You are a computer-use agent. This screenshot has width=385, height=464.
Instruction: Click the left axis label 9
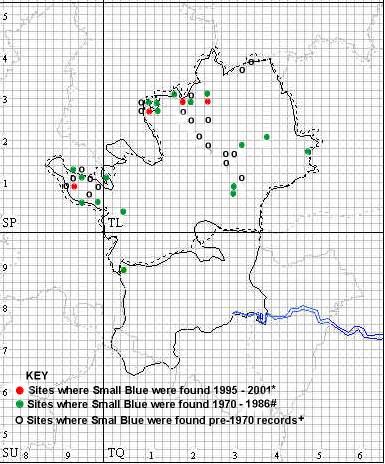[x=5, y=267]
